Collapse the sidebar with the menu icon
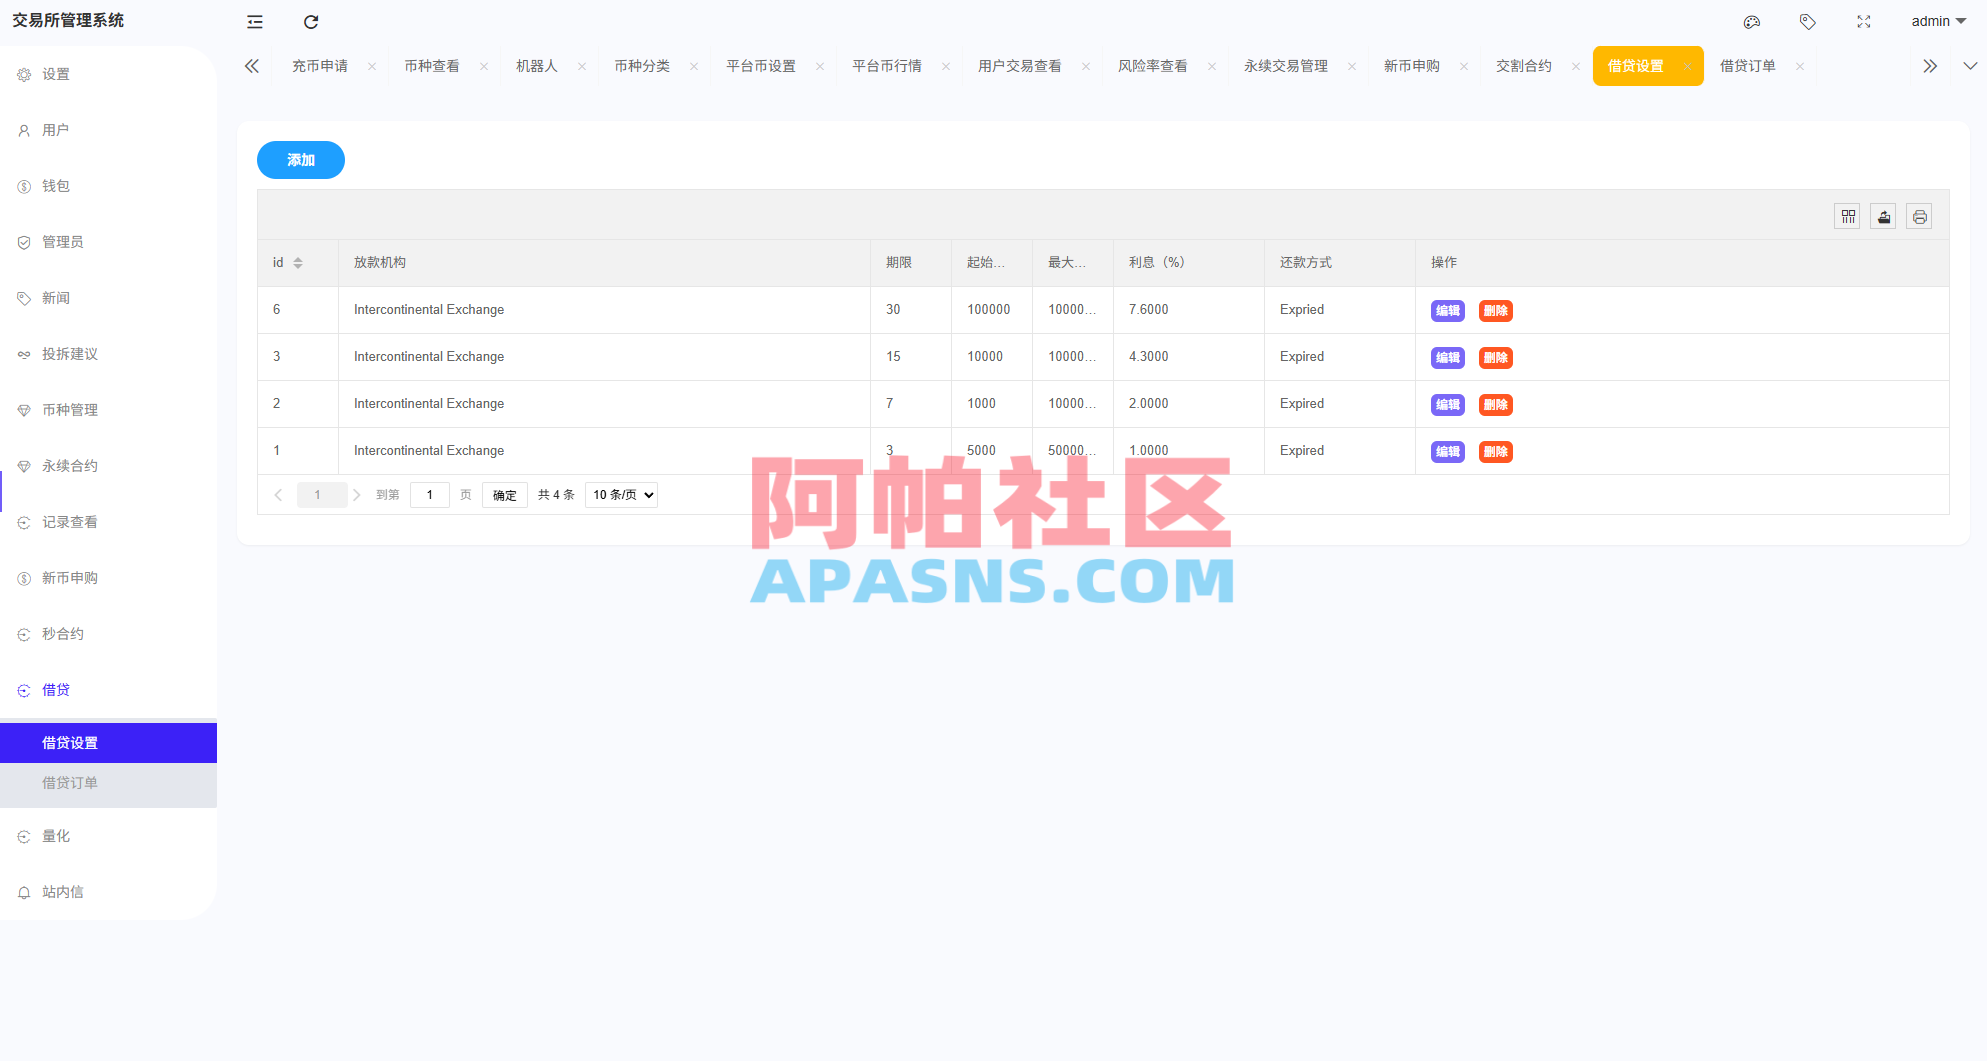 (x=254, y=21)
